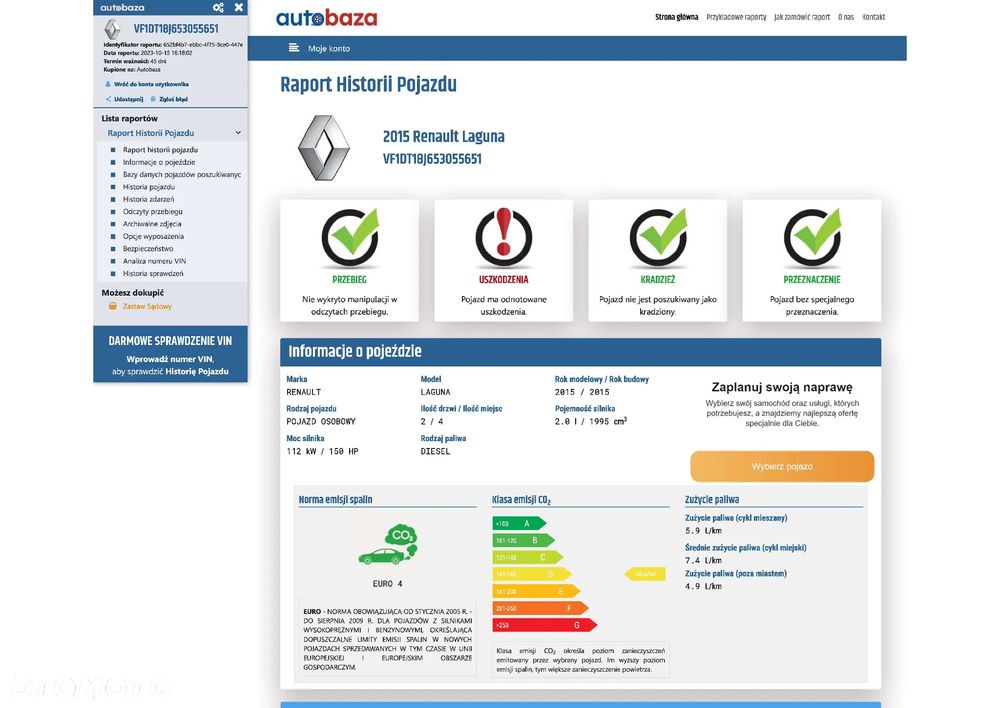This screenshot has width=1000, height=708.
Task: Select Opcje wyposażenia sidebar item
Action: pyautogui.click(x=153, y=236)
